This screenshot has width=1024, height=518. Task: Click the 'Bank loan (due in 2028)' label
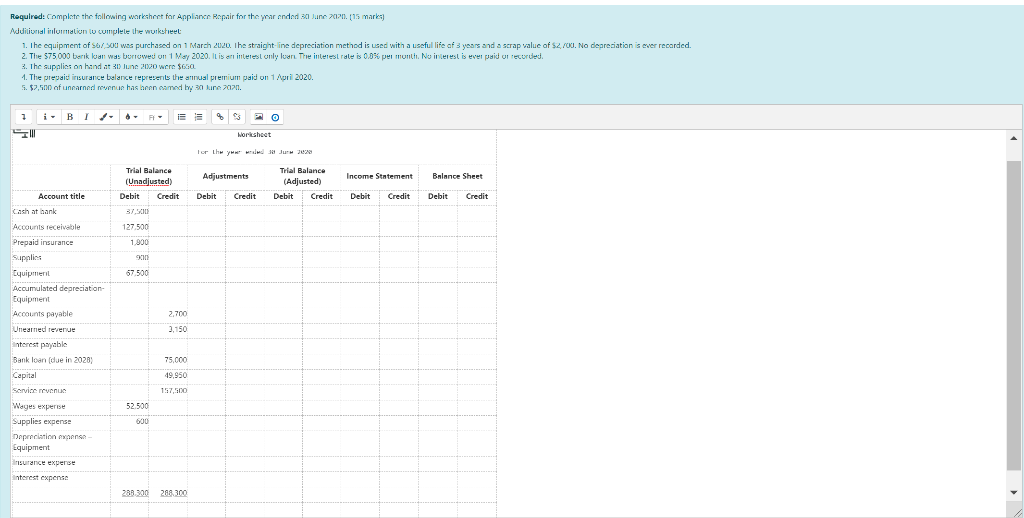pos(53,360)
